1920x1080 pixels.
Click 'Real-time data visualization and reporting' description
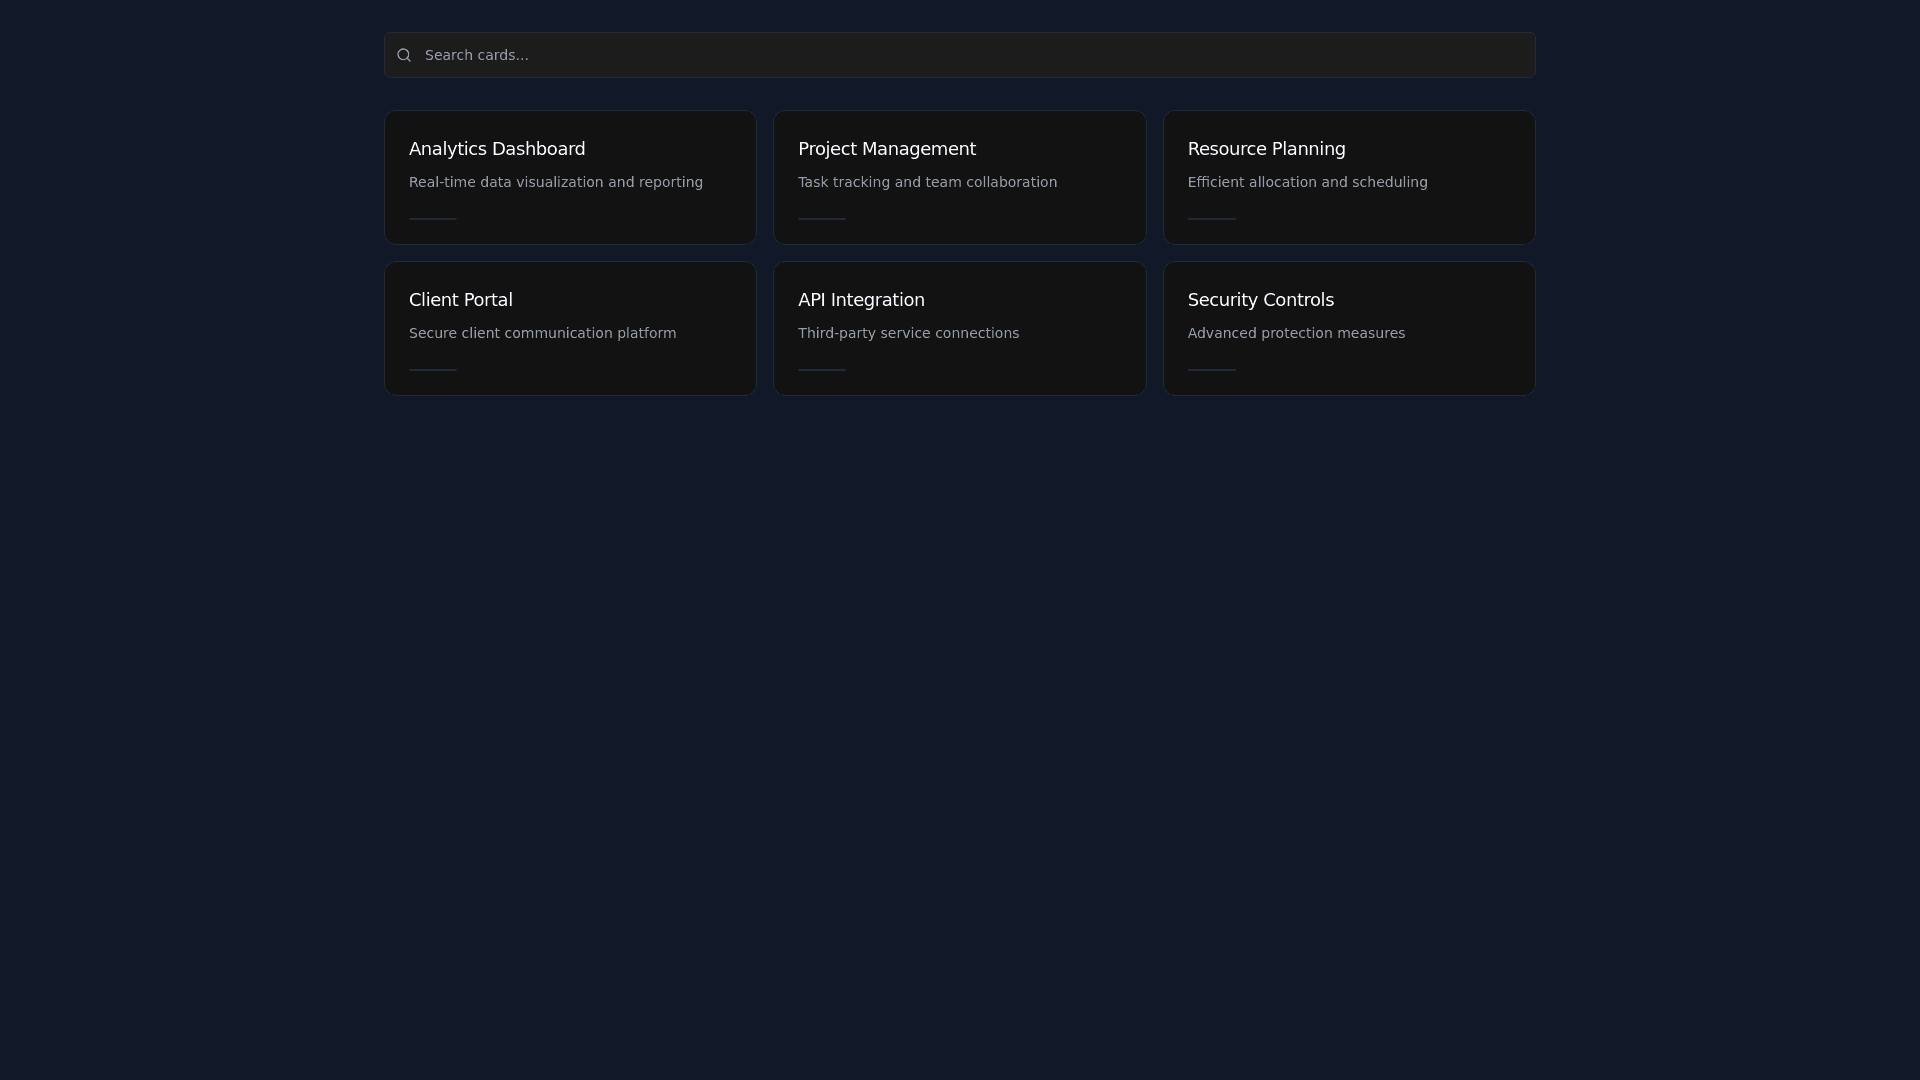pos(555,182)
